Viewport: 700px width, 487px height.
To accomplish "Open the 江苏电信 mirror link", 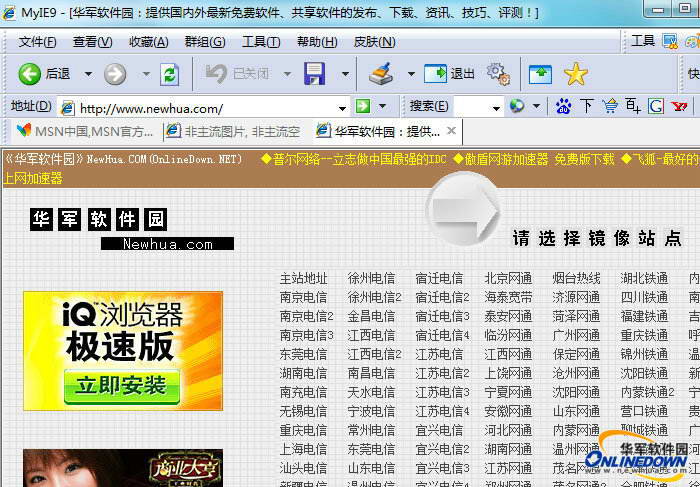I will pos(439,354).
